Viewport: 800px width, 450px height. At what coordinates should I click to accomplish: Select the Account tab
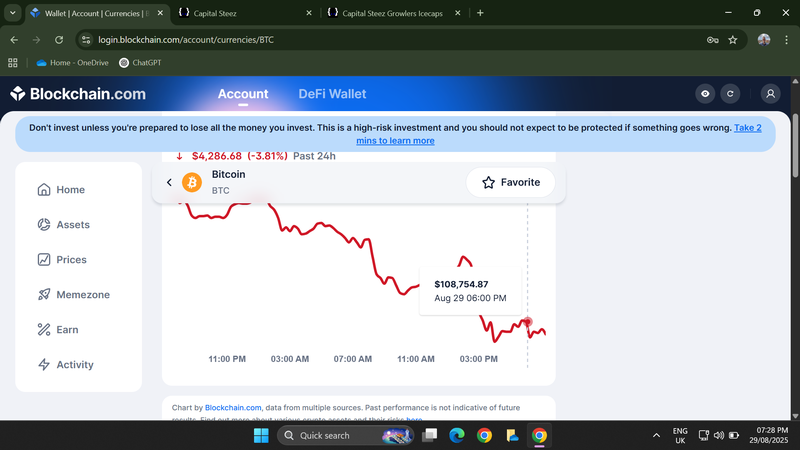click(243, 94)
